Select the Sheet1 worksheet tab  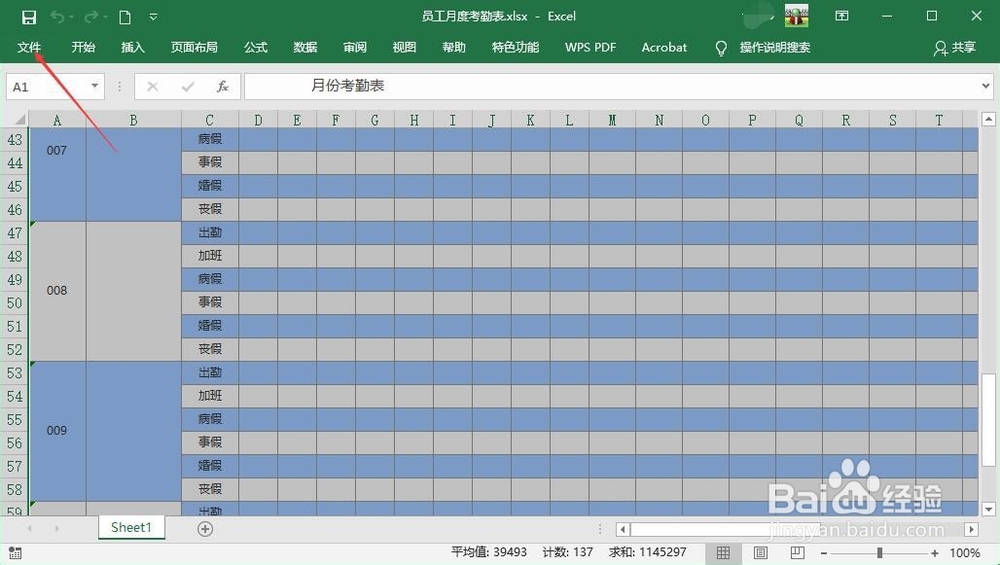[131, 527]
